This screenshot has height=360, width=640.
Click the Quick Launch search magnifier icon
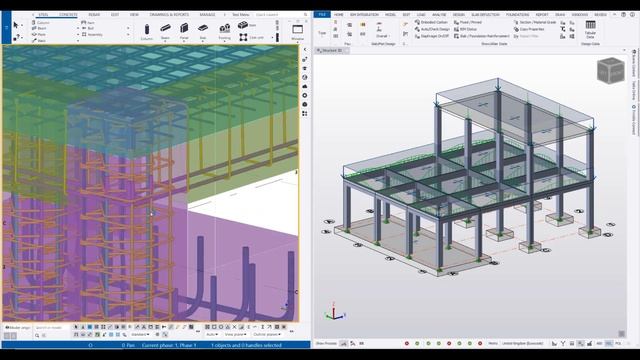pyautogui.click(x=305, y=15)
